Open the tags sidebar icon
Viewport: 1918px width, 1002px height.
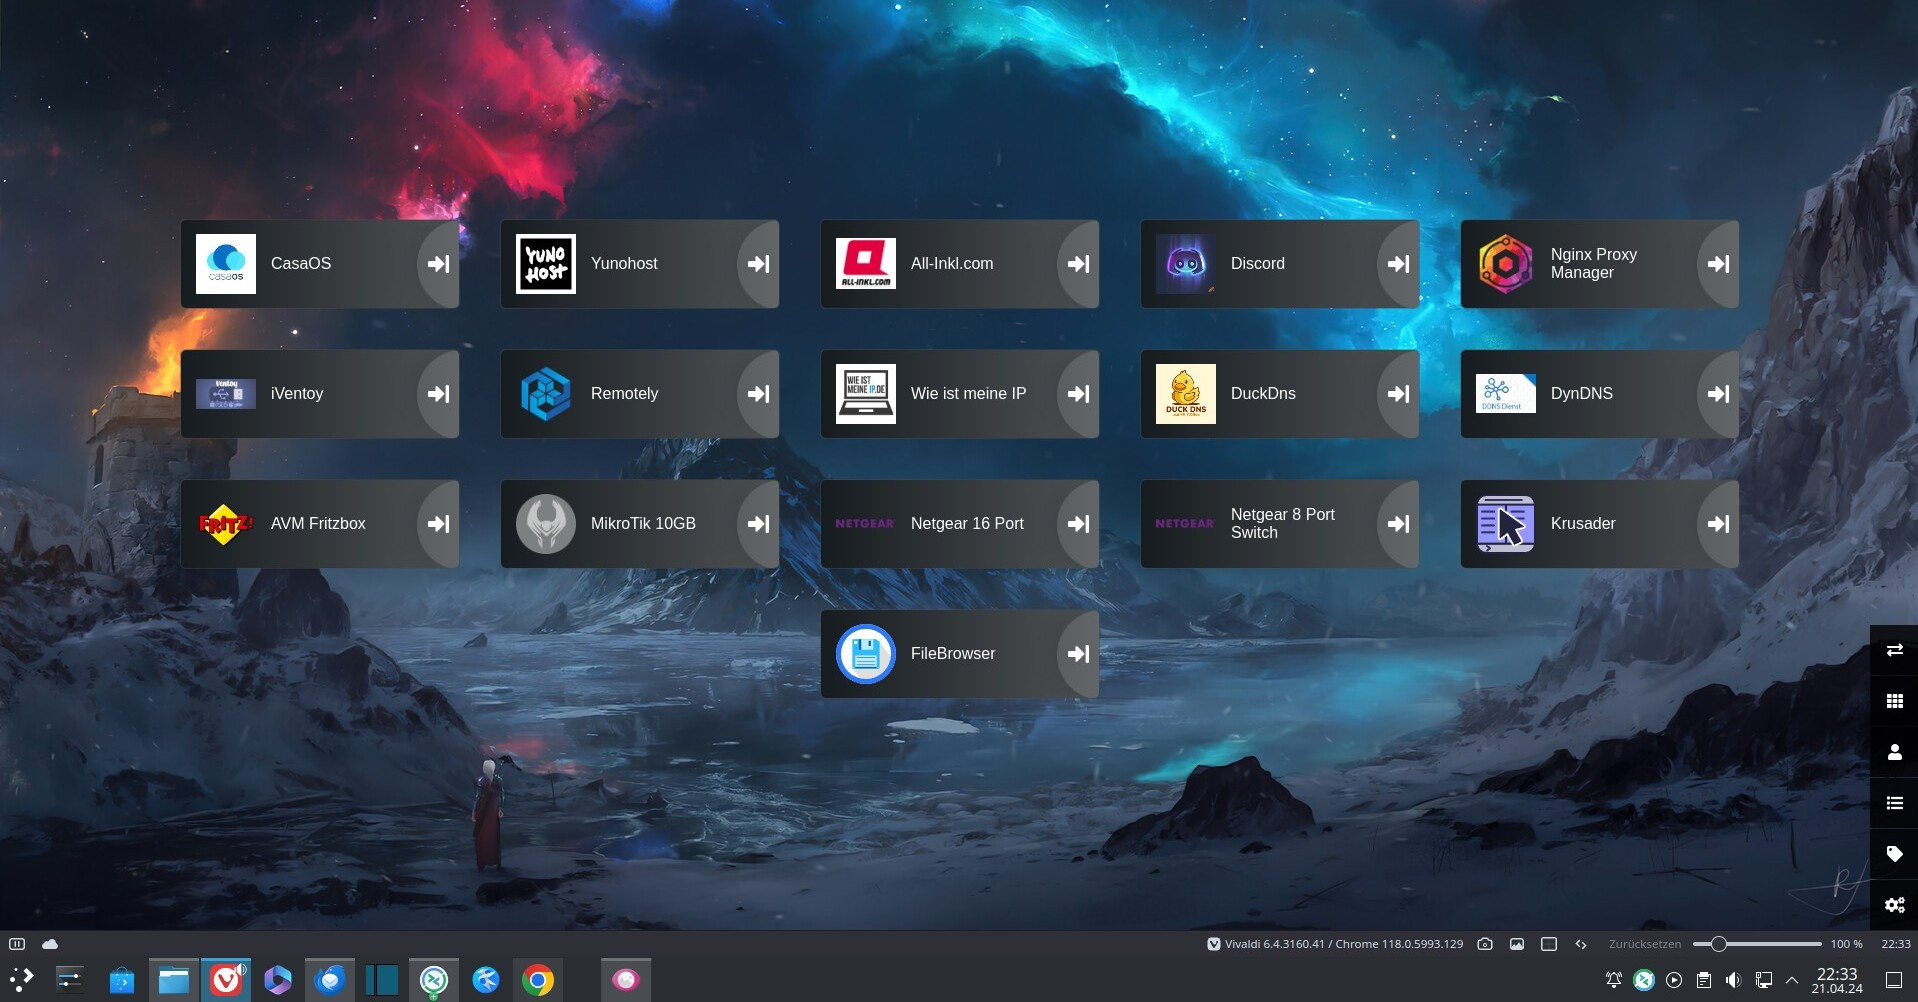click(1894, 854)
